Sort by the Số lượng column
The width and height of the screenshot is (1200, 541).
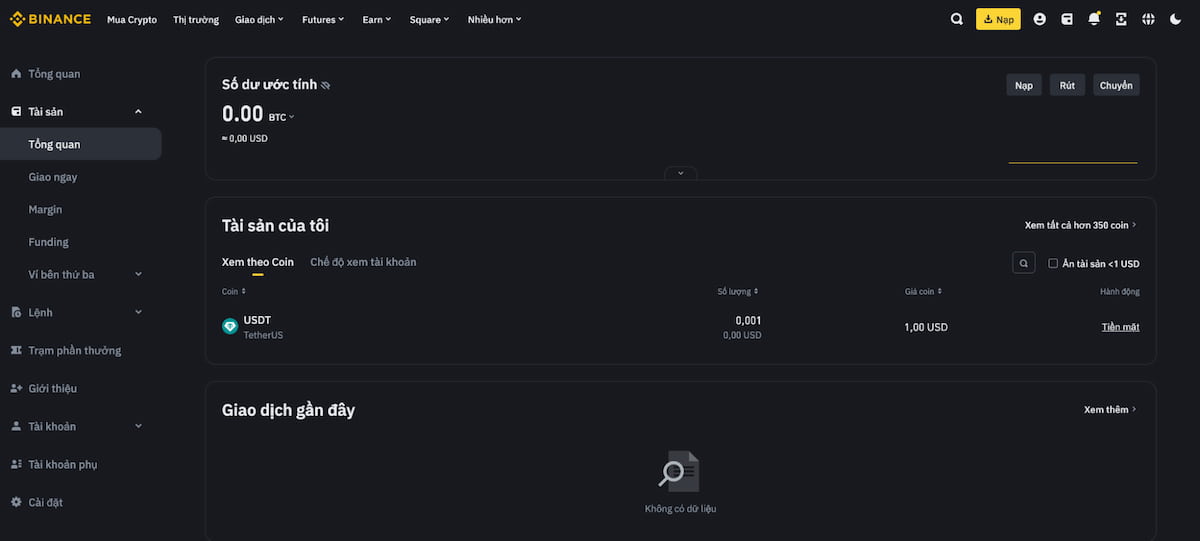pyautogui.click(x=738, y=291)
